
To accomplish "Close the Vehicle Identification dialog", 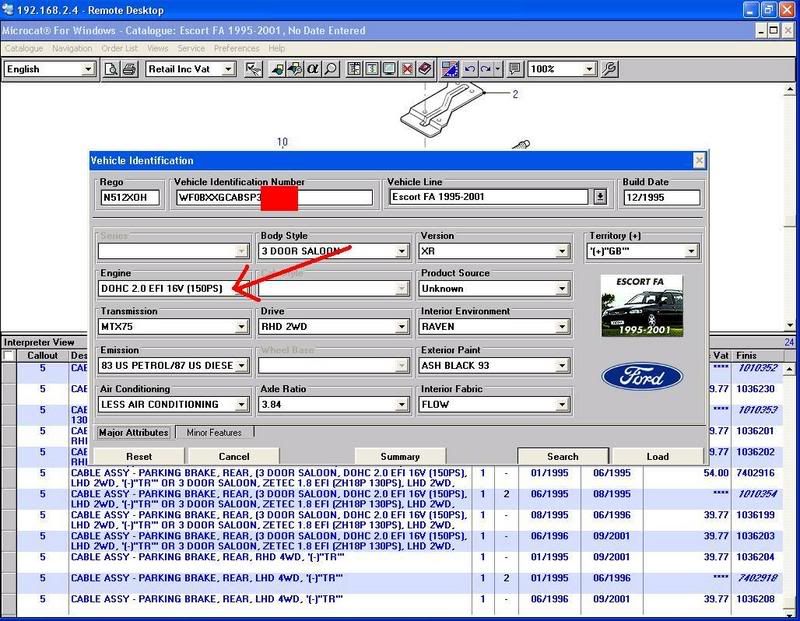I will coord(699,161).
